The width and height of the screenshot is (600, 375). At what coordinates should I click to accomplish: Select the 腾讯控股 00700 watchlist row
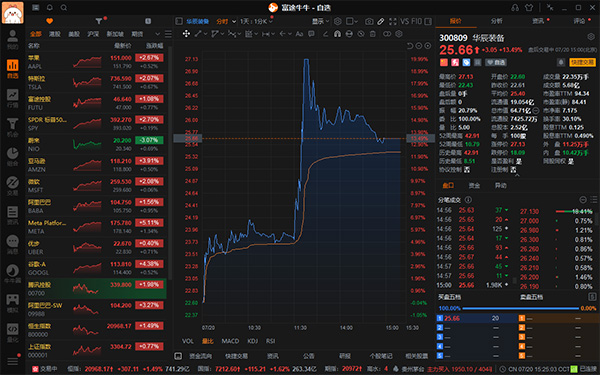96,289
